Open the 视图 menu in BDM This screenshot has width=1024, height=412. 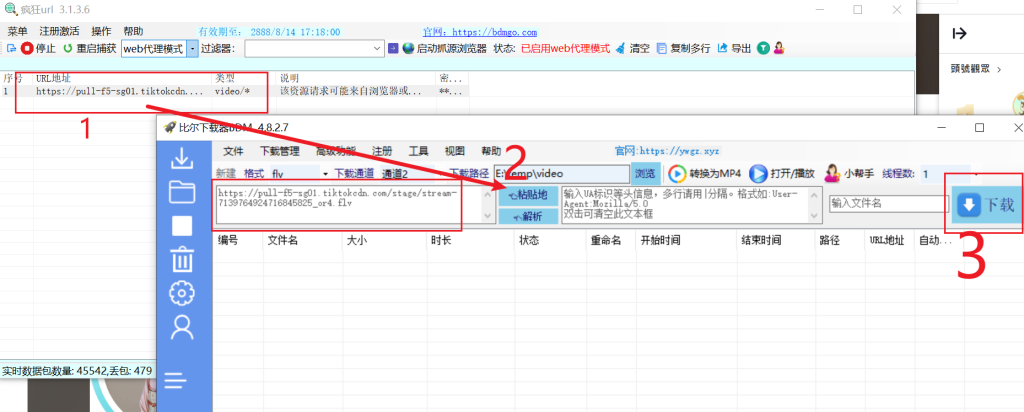coord(455,151)
